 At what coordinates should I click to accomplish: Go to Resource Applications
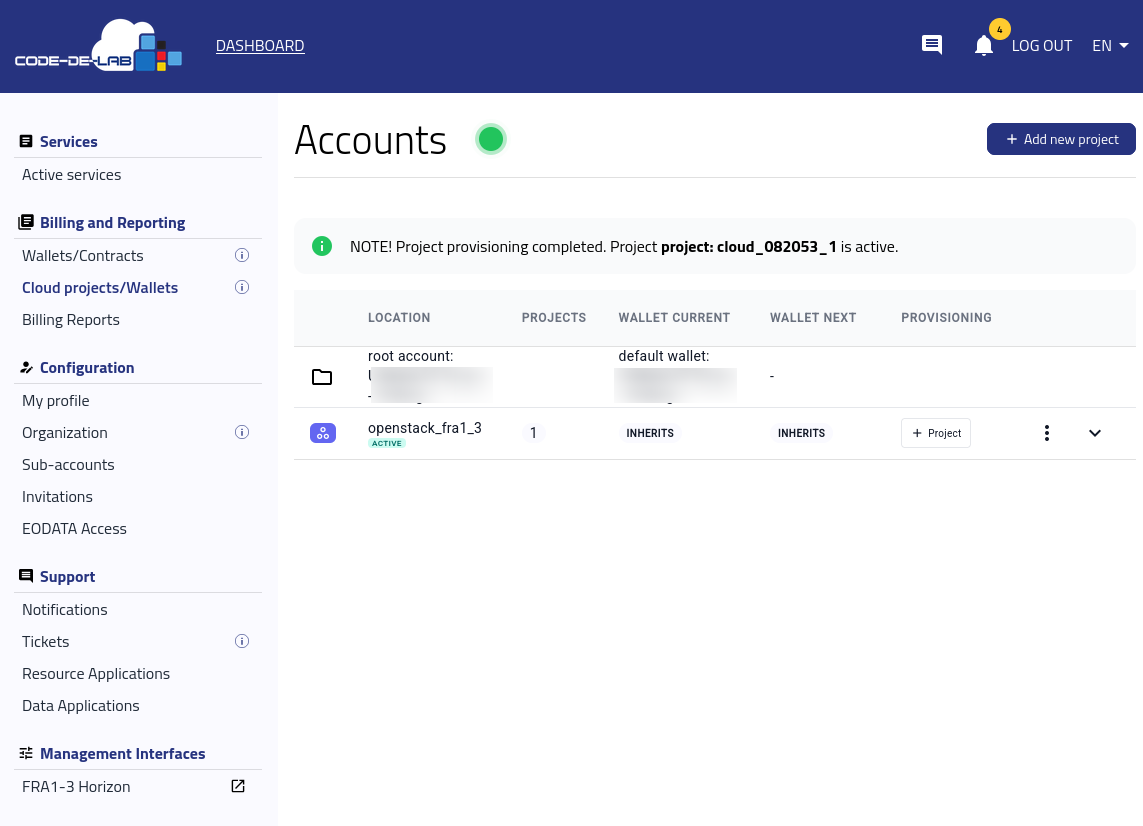pos(96,674)
